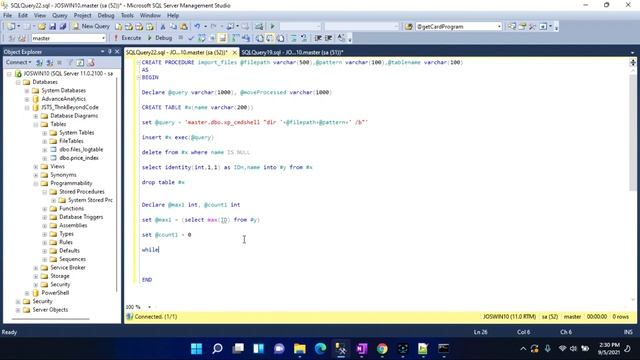
Task: Click the Display Estimated Execution Plan icon
Action: 202,38
